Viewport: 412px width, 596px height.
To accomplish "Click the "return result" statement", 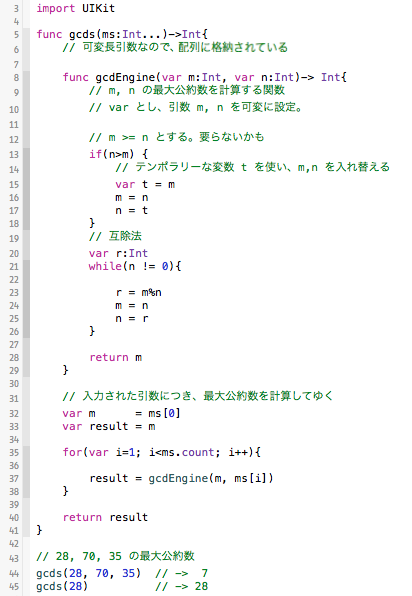I will tap(105, 517).
